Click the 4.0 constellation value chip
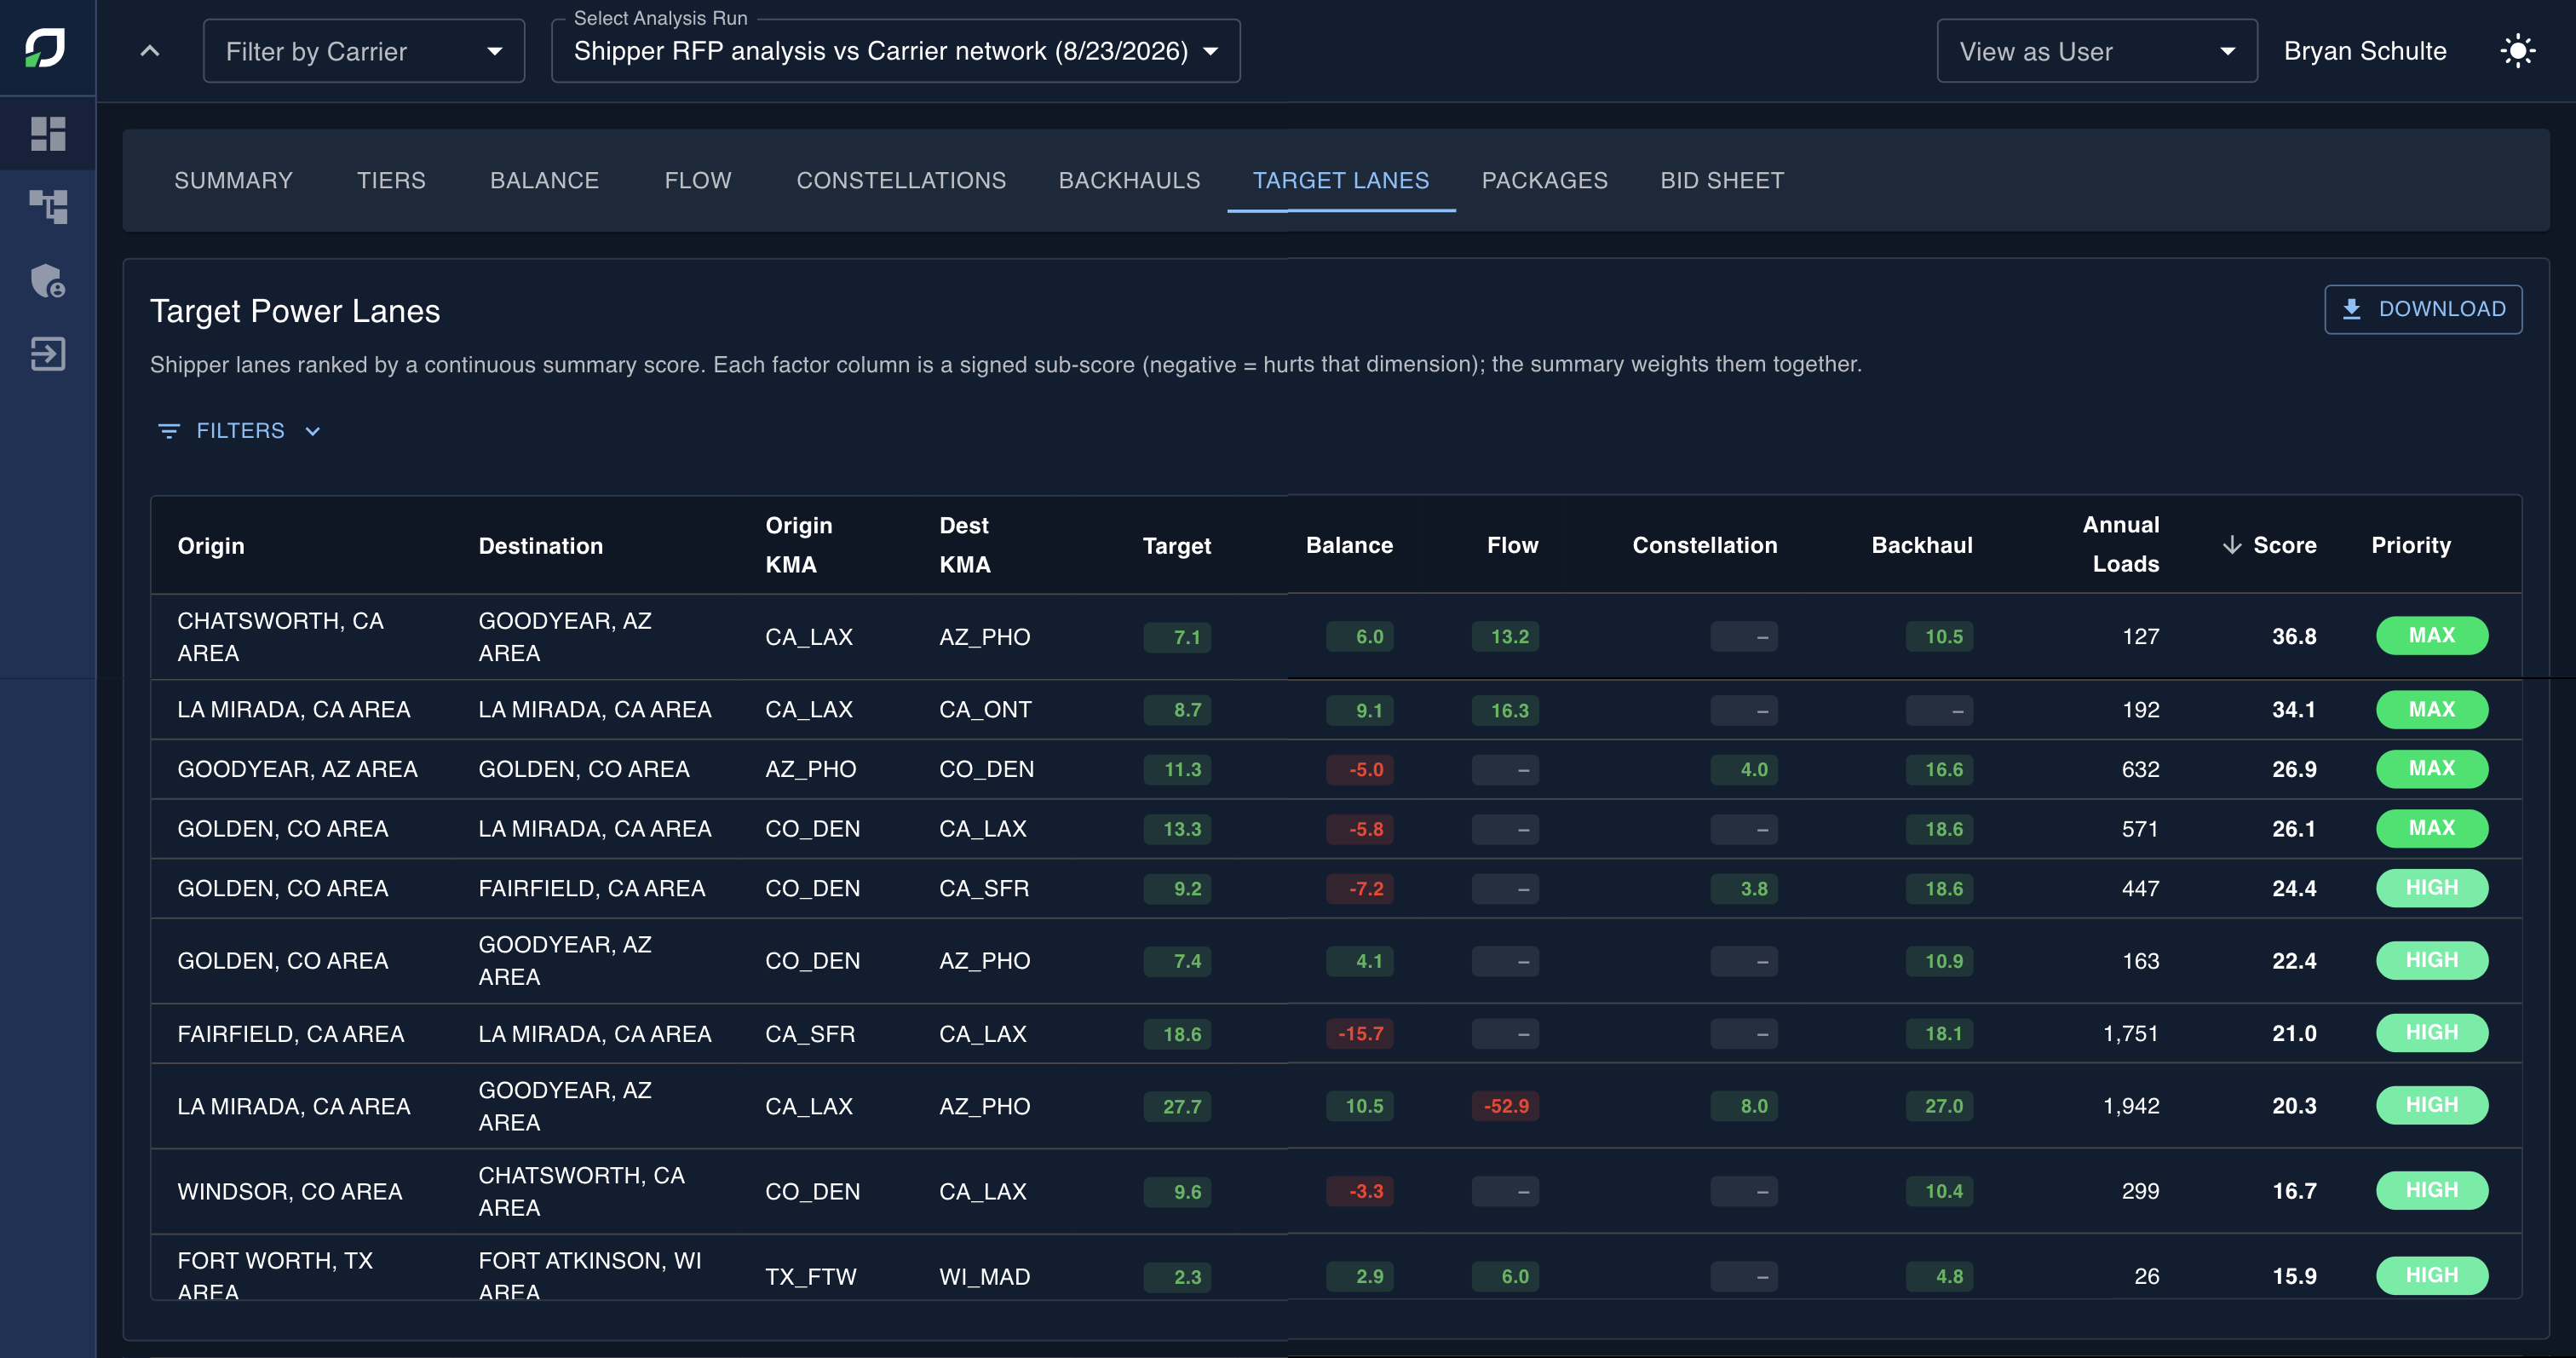Image resolution: width=2576 pixels, height=1358 pixels. tap(1745, 769)
